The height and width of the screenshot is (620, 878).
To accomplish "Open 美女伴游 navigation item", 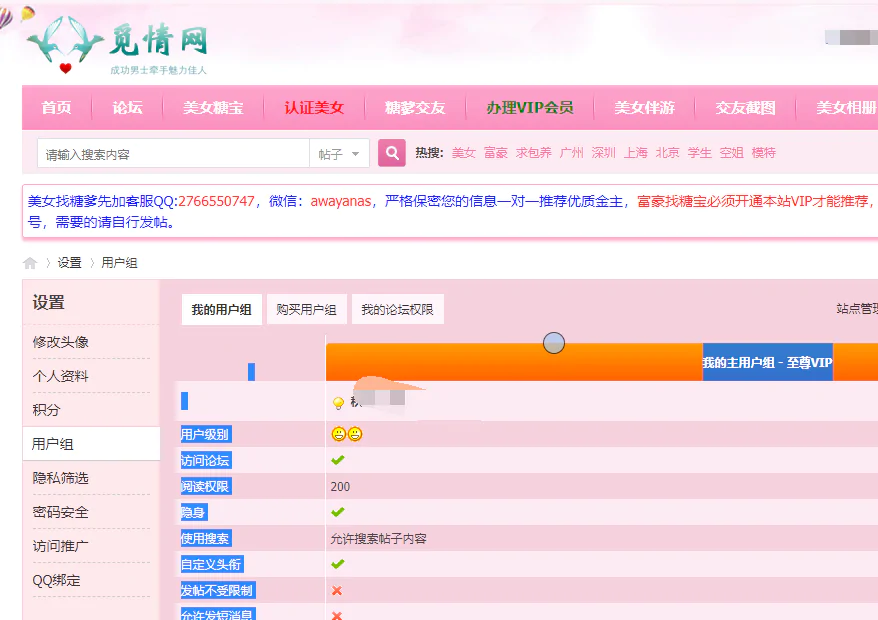I will pos(645,108).
